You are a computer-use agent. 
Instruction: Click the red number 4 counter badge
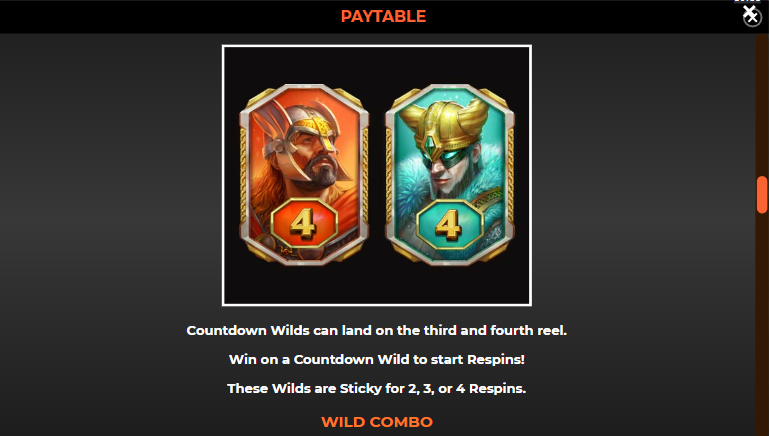[x=304, y=224]
